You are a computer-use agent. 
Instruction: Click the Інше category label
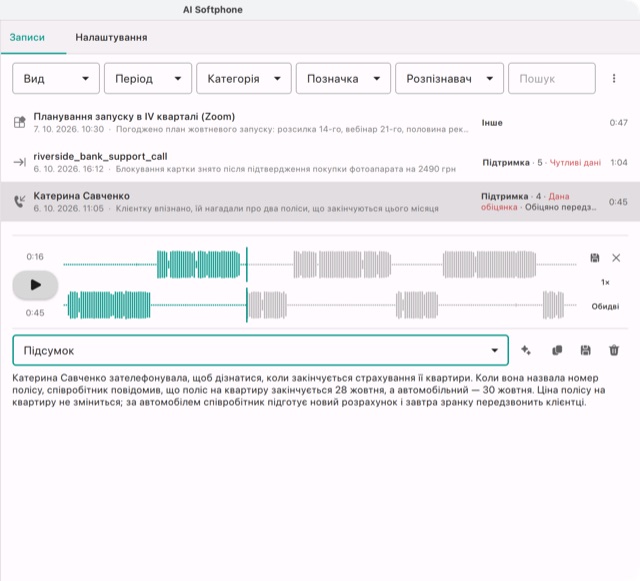(x=492, y=123)
